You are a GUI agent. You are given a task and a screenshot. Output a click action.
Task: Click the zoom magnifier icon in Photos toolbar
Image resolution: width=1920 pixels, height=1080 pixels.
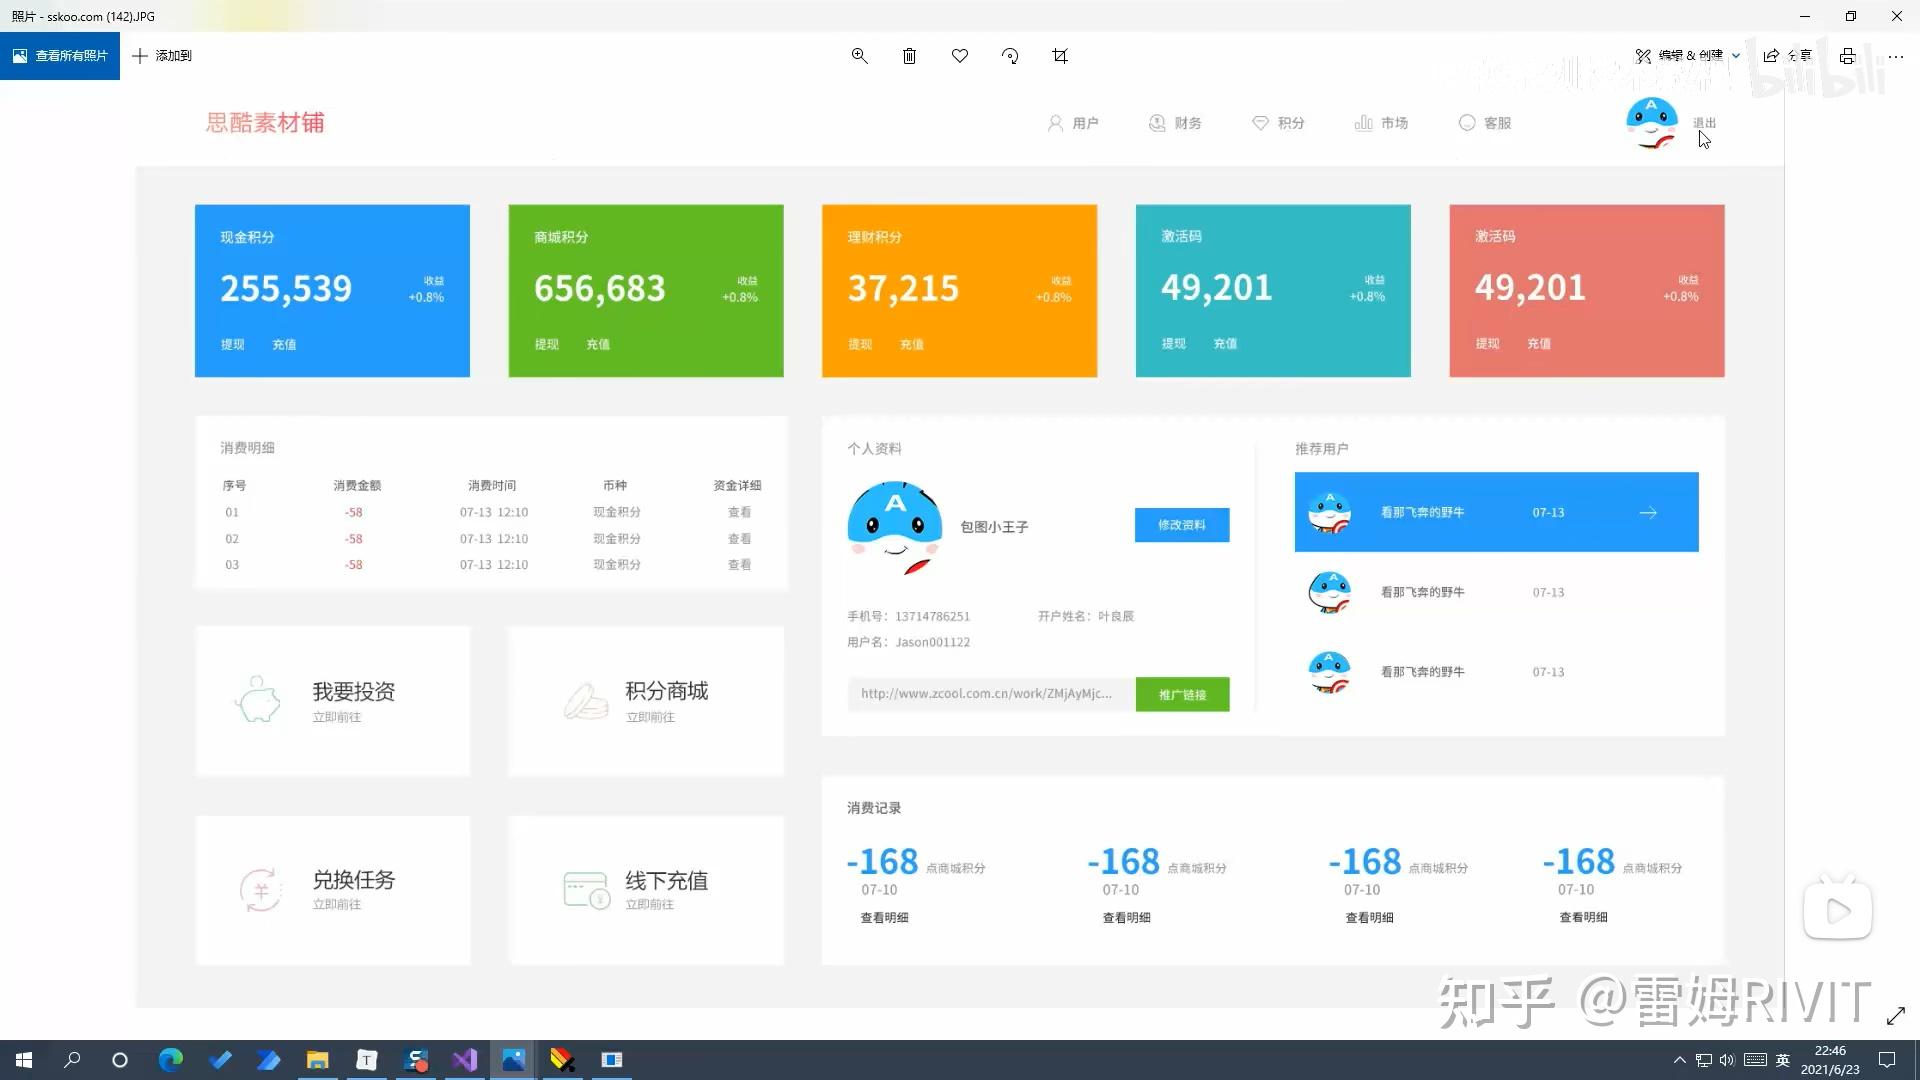tap(859, 56)
